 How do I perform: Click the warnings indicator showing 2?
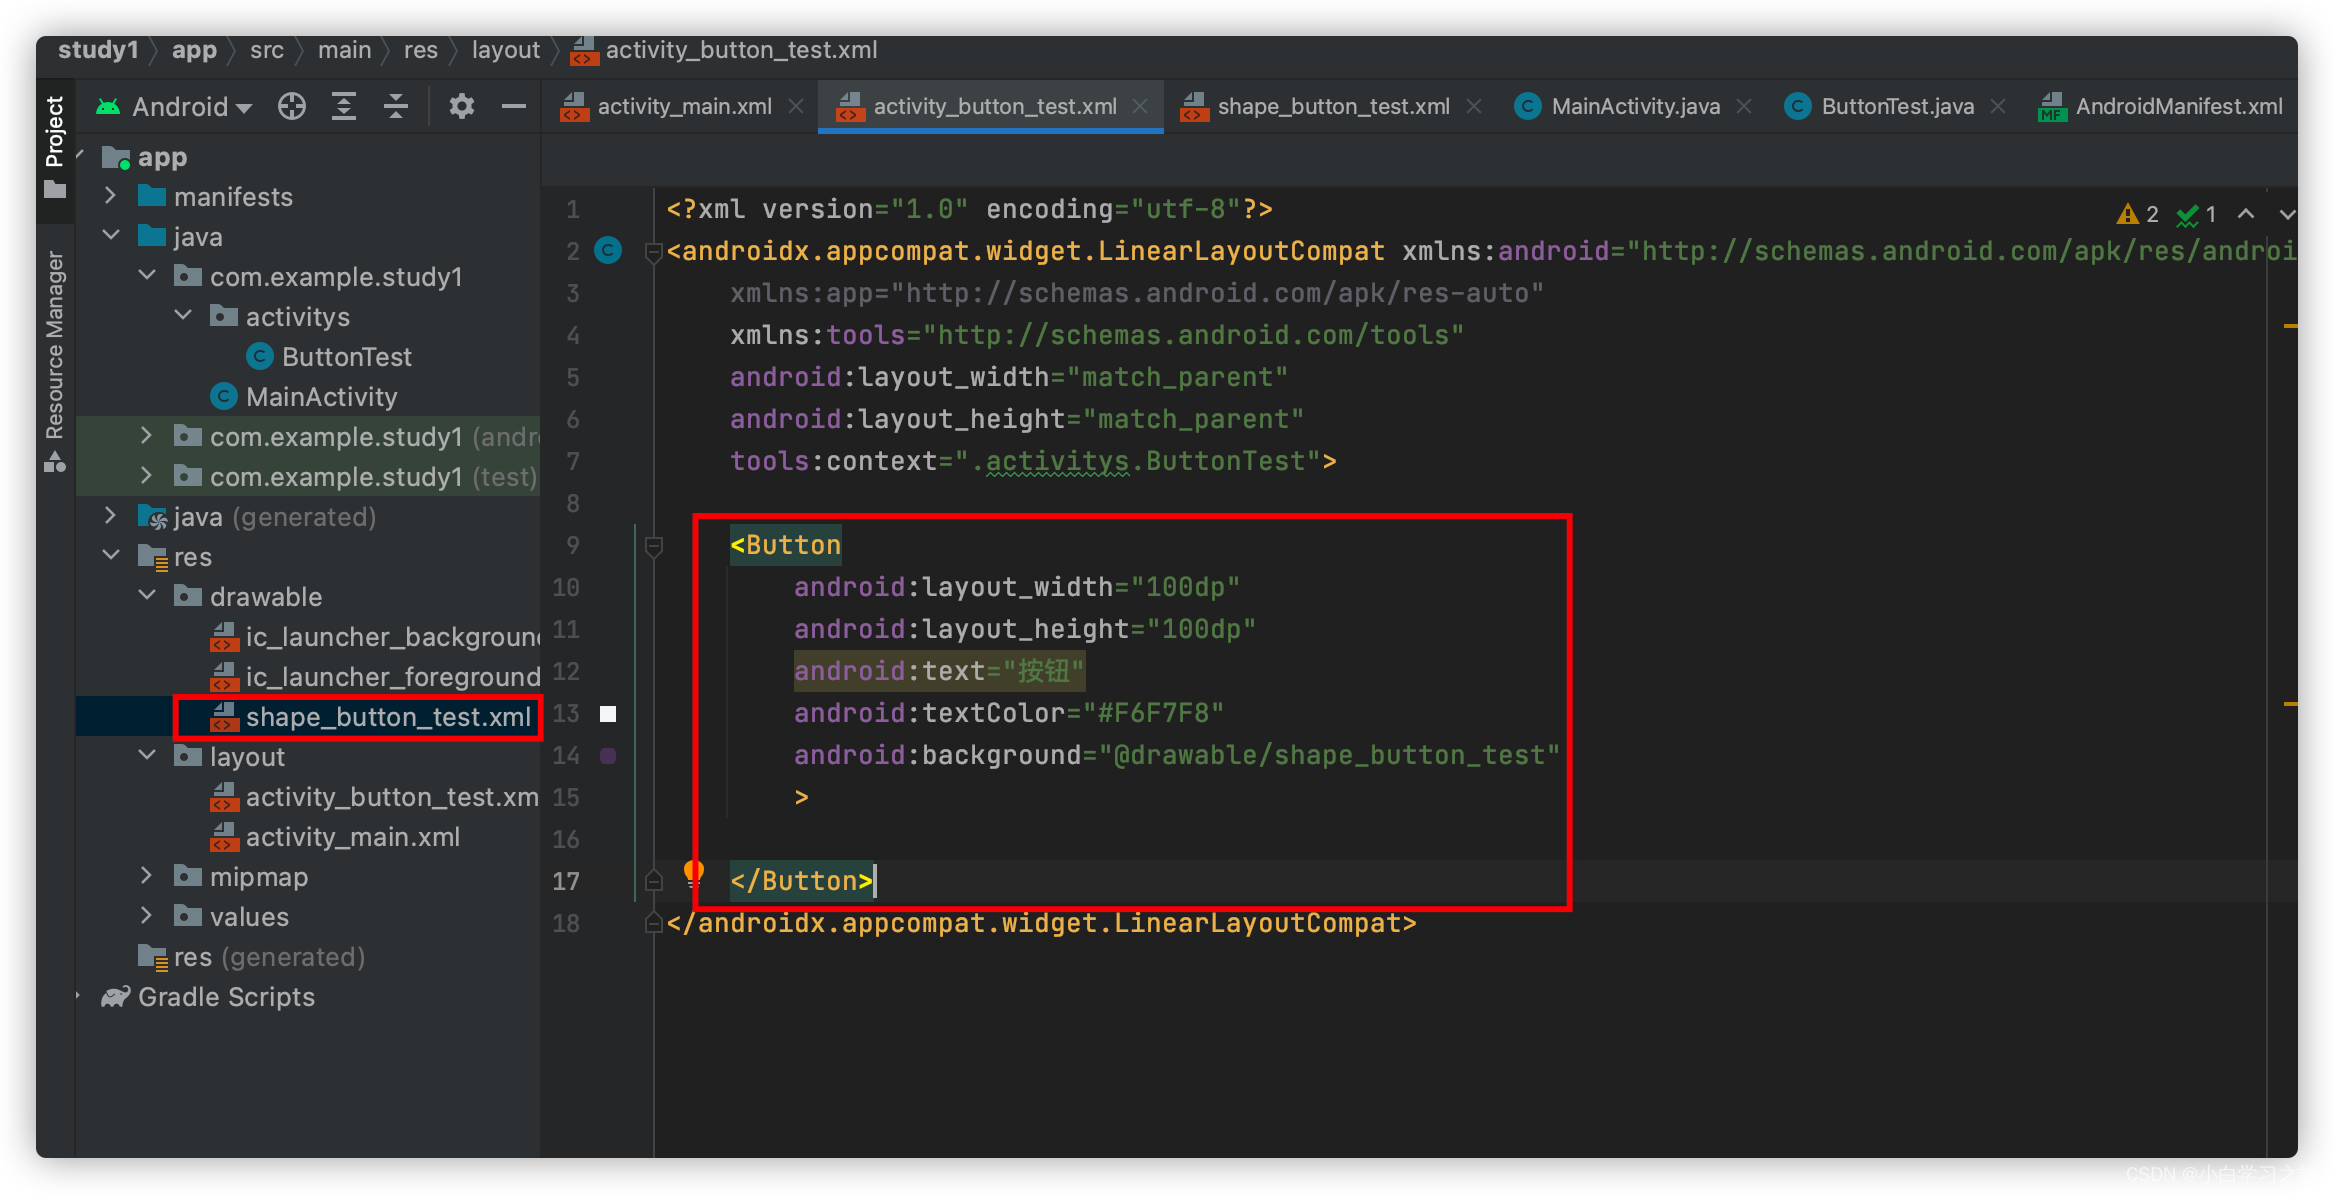pyautogui.click(x=2137, y=214)
